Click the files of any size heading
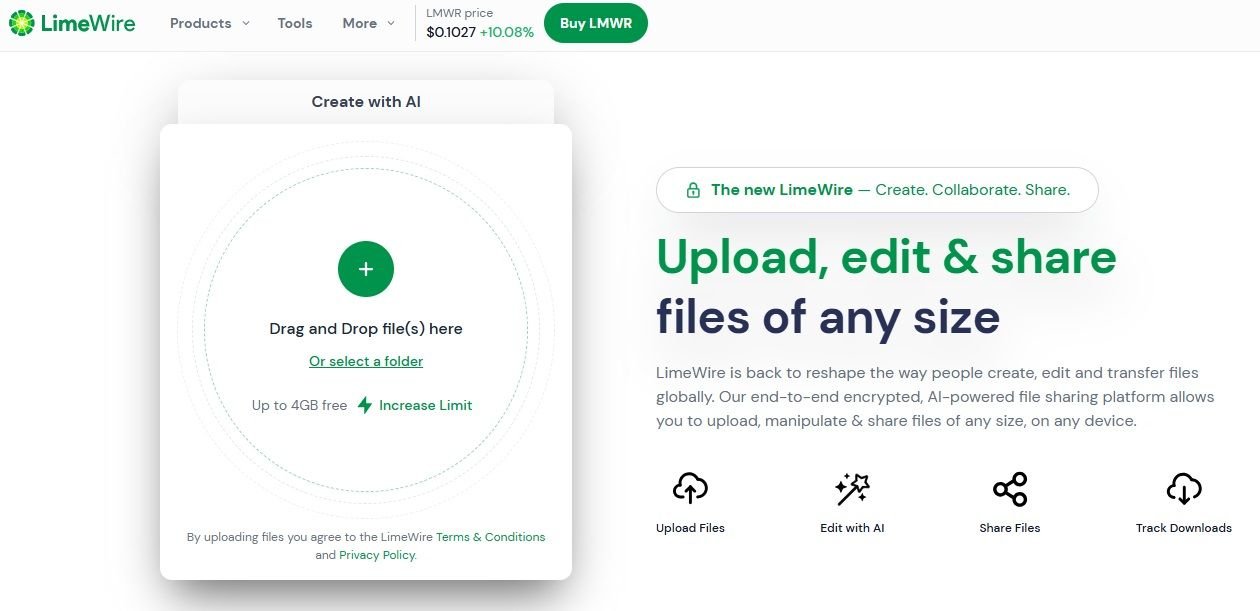1260x611 pixels. [828, 318]
